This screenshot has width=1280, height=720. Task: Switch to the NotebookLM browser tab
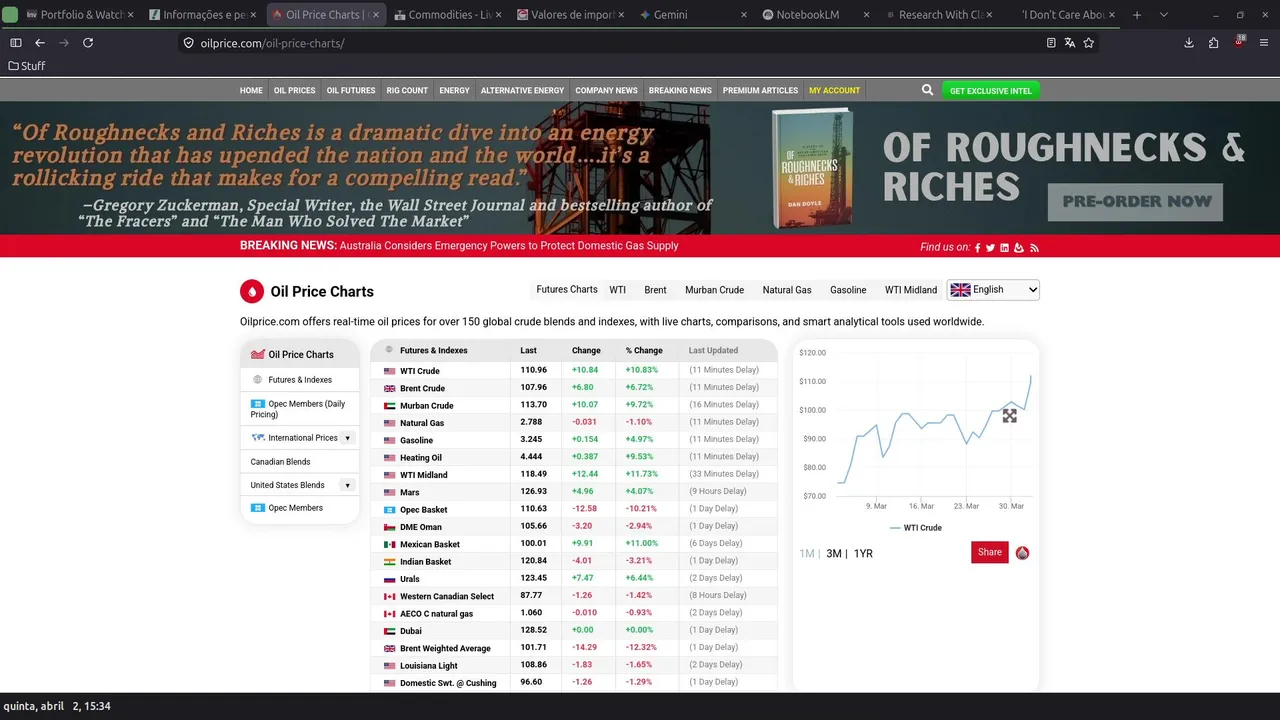coord(807,15)
